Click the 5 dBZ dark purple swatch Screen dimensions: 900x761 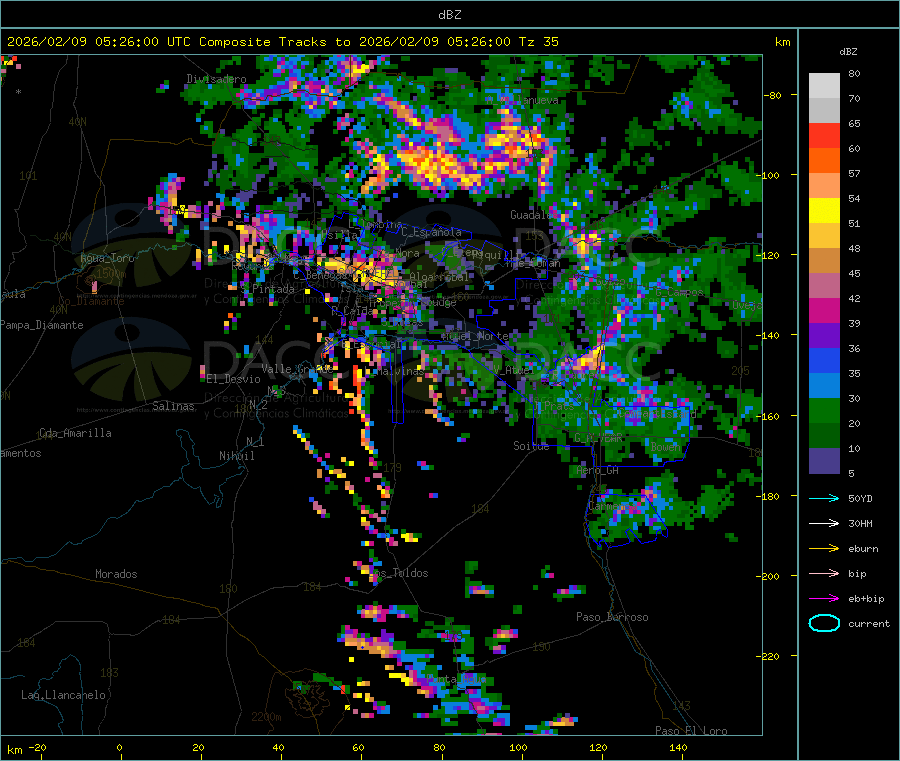(824, 461)
